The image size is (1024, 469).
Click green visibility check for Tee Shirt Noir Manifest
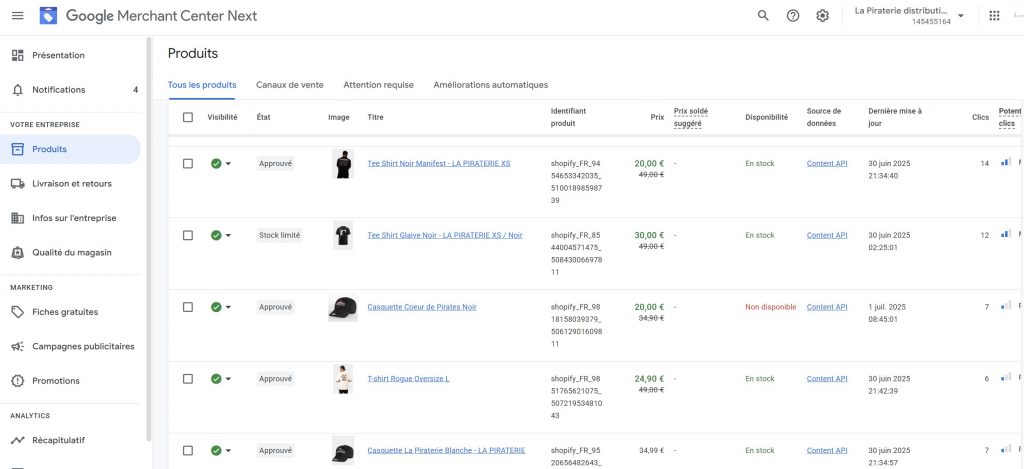(x=216, y=163)
